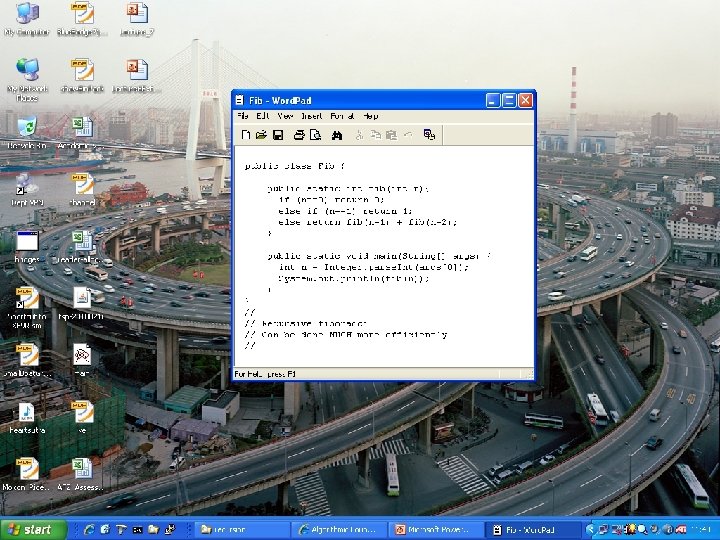
Task: Click the 'Integer.parseInt' line in the document
Action: point(373,267)
